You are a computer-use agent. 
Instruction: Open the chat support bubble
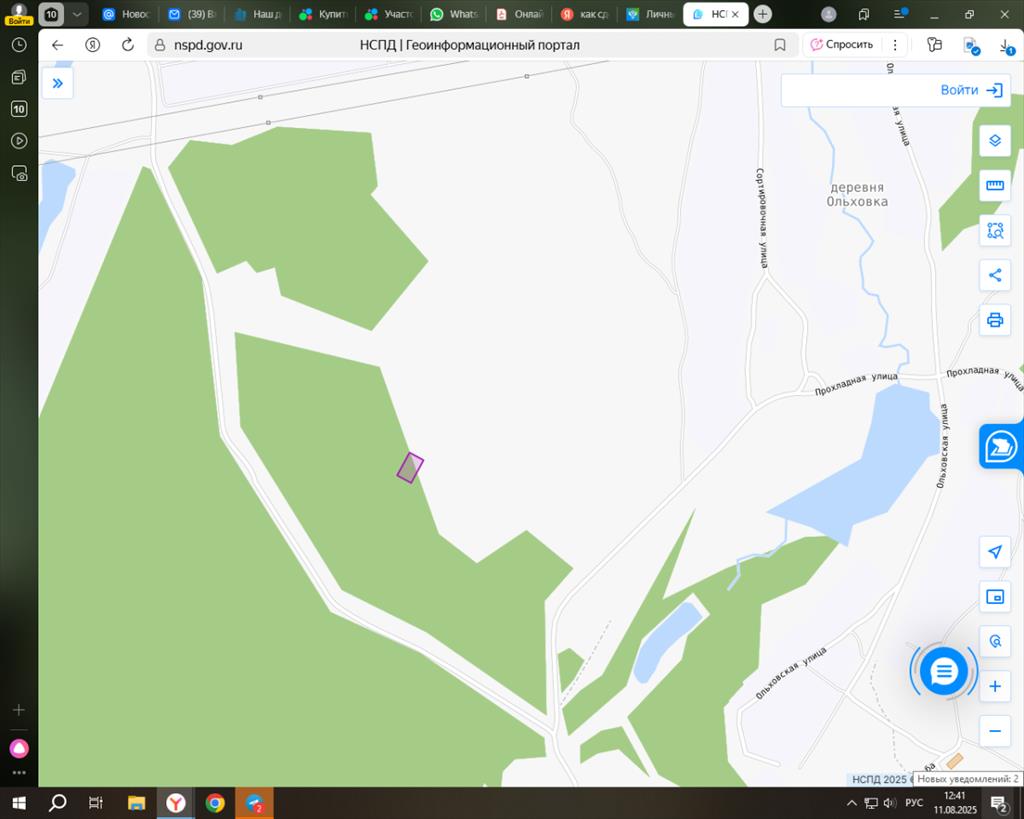943,671
